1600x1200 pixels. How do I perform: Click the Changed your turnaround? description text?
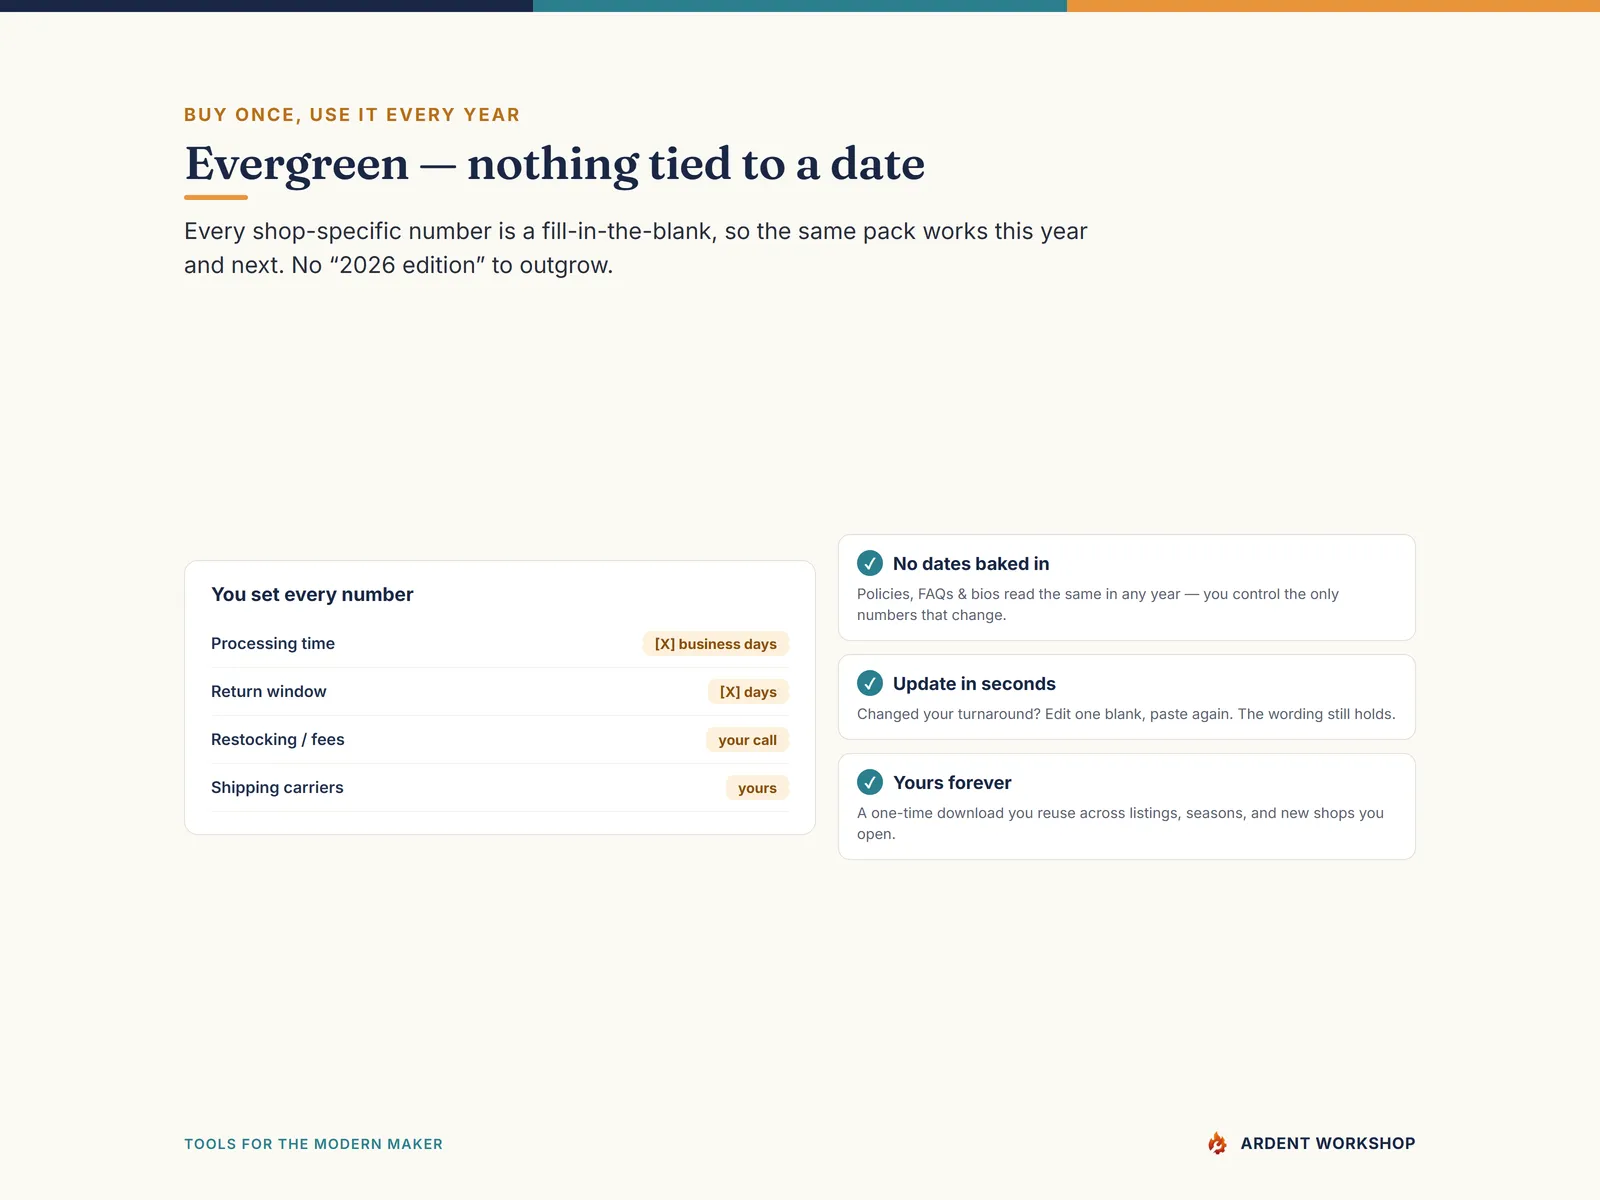click(x=1126, y=713)
